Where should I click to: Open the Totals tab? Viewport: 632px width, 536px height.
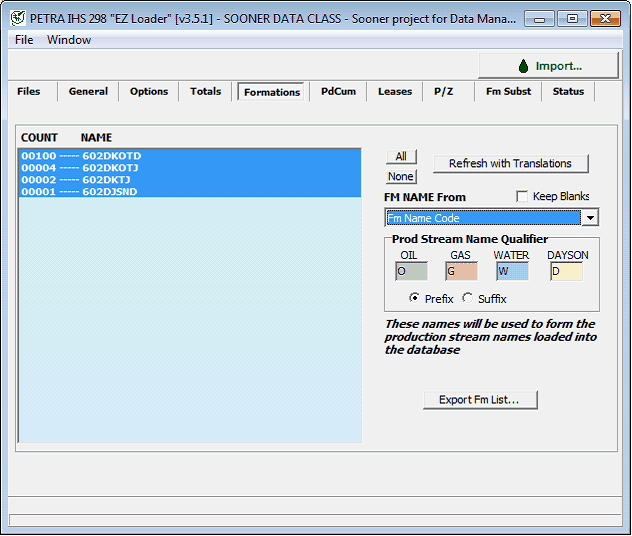point(205,92)
